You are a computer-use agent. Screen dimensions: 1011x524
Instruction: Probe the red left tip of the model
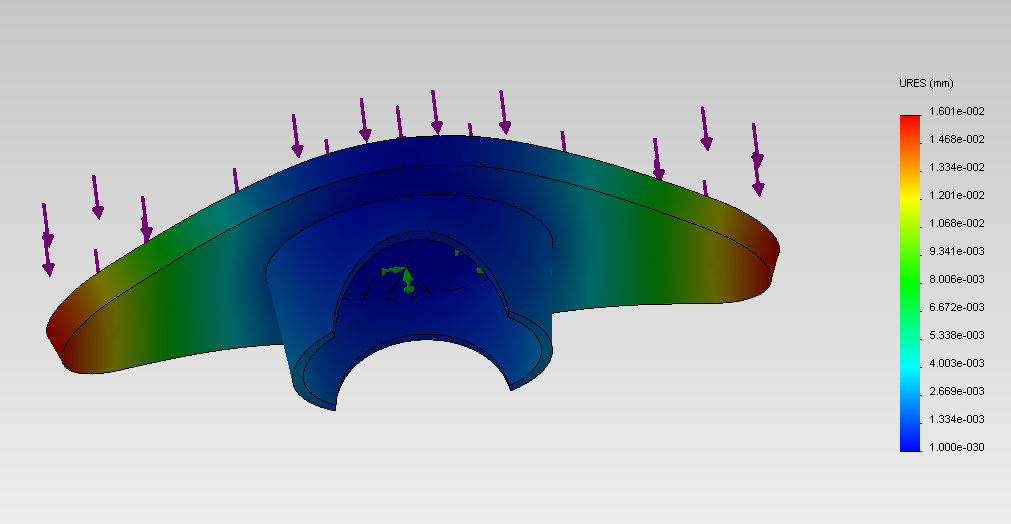(x=58, y=328)
